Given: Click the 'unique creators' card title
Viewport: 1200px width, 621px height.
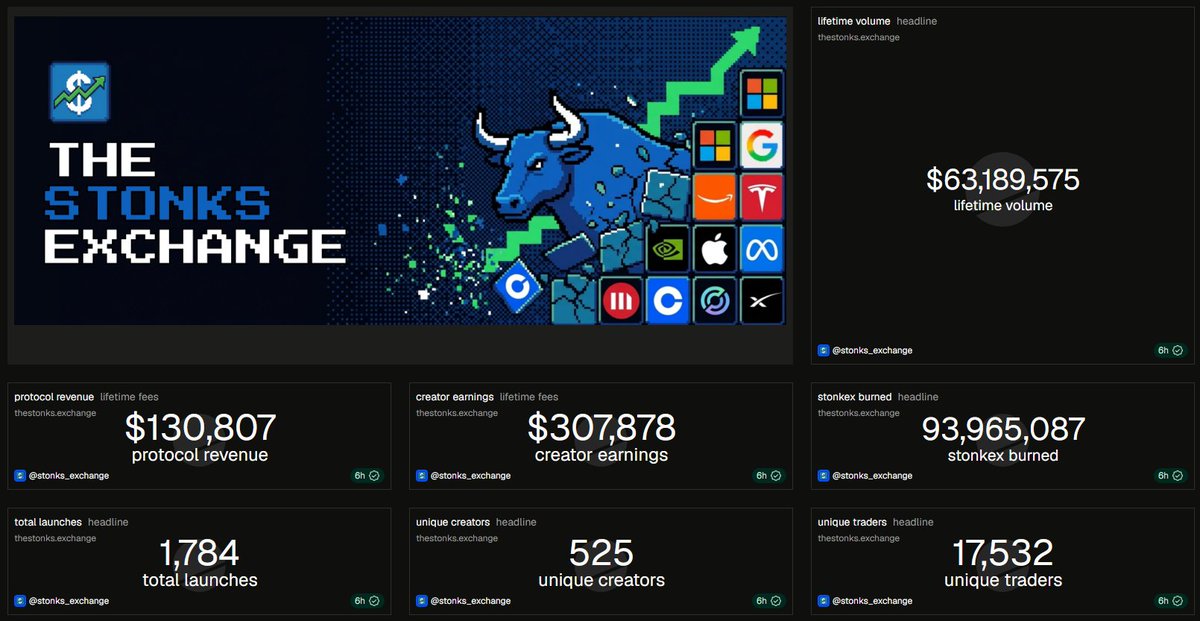Looking at the screenshot, I should coord(453,522).
